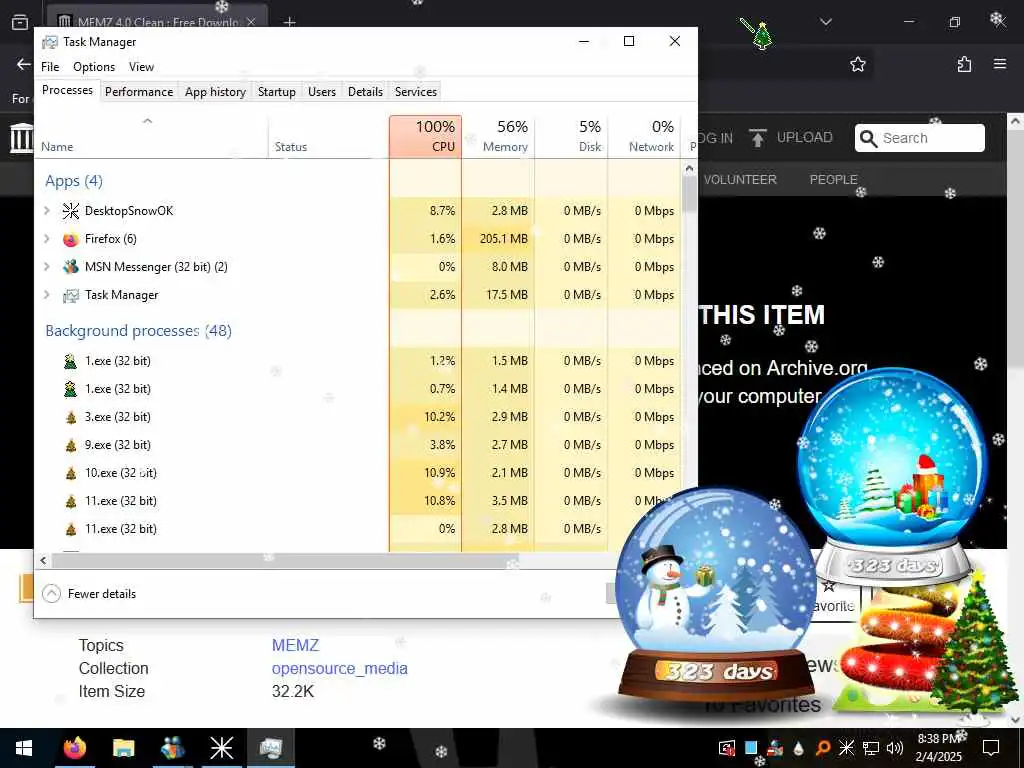Open DesktopSnowOK from the taskbar

pyautogui.click(x=221, y=748)
